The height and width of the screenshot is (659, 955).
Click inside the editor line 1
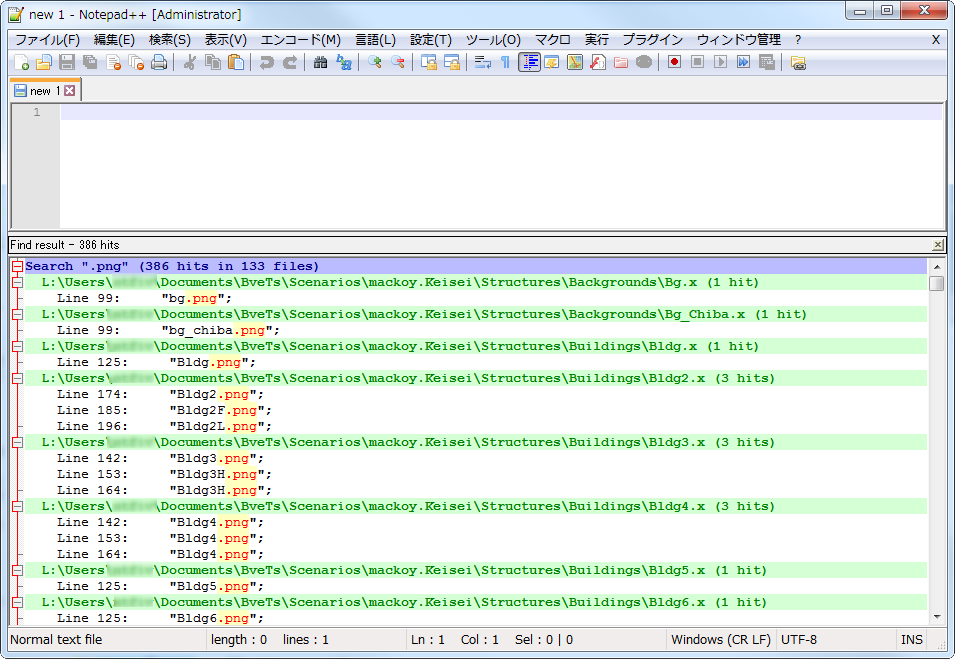501,112
